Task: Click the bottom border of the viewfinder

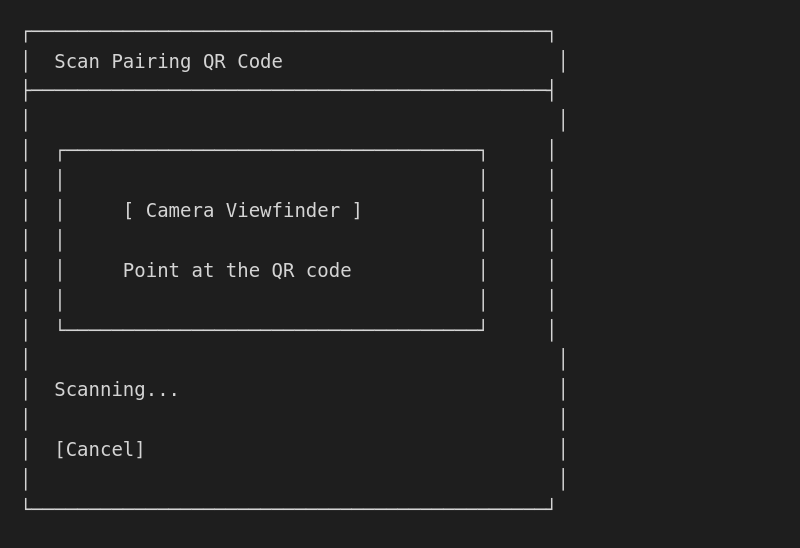Action: point(271,329)
